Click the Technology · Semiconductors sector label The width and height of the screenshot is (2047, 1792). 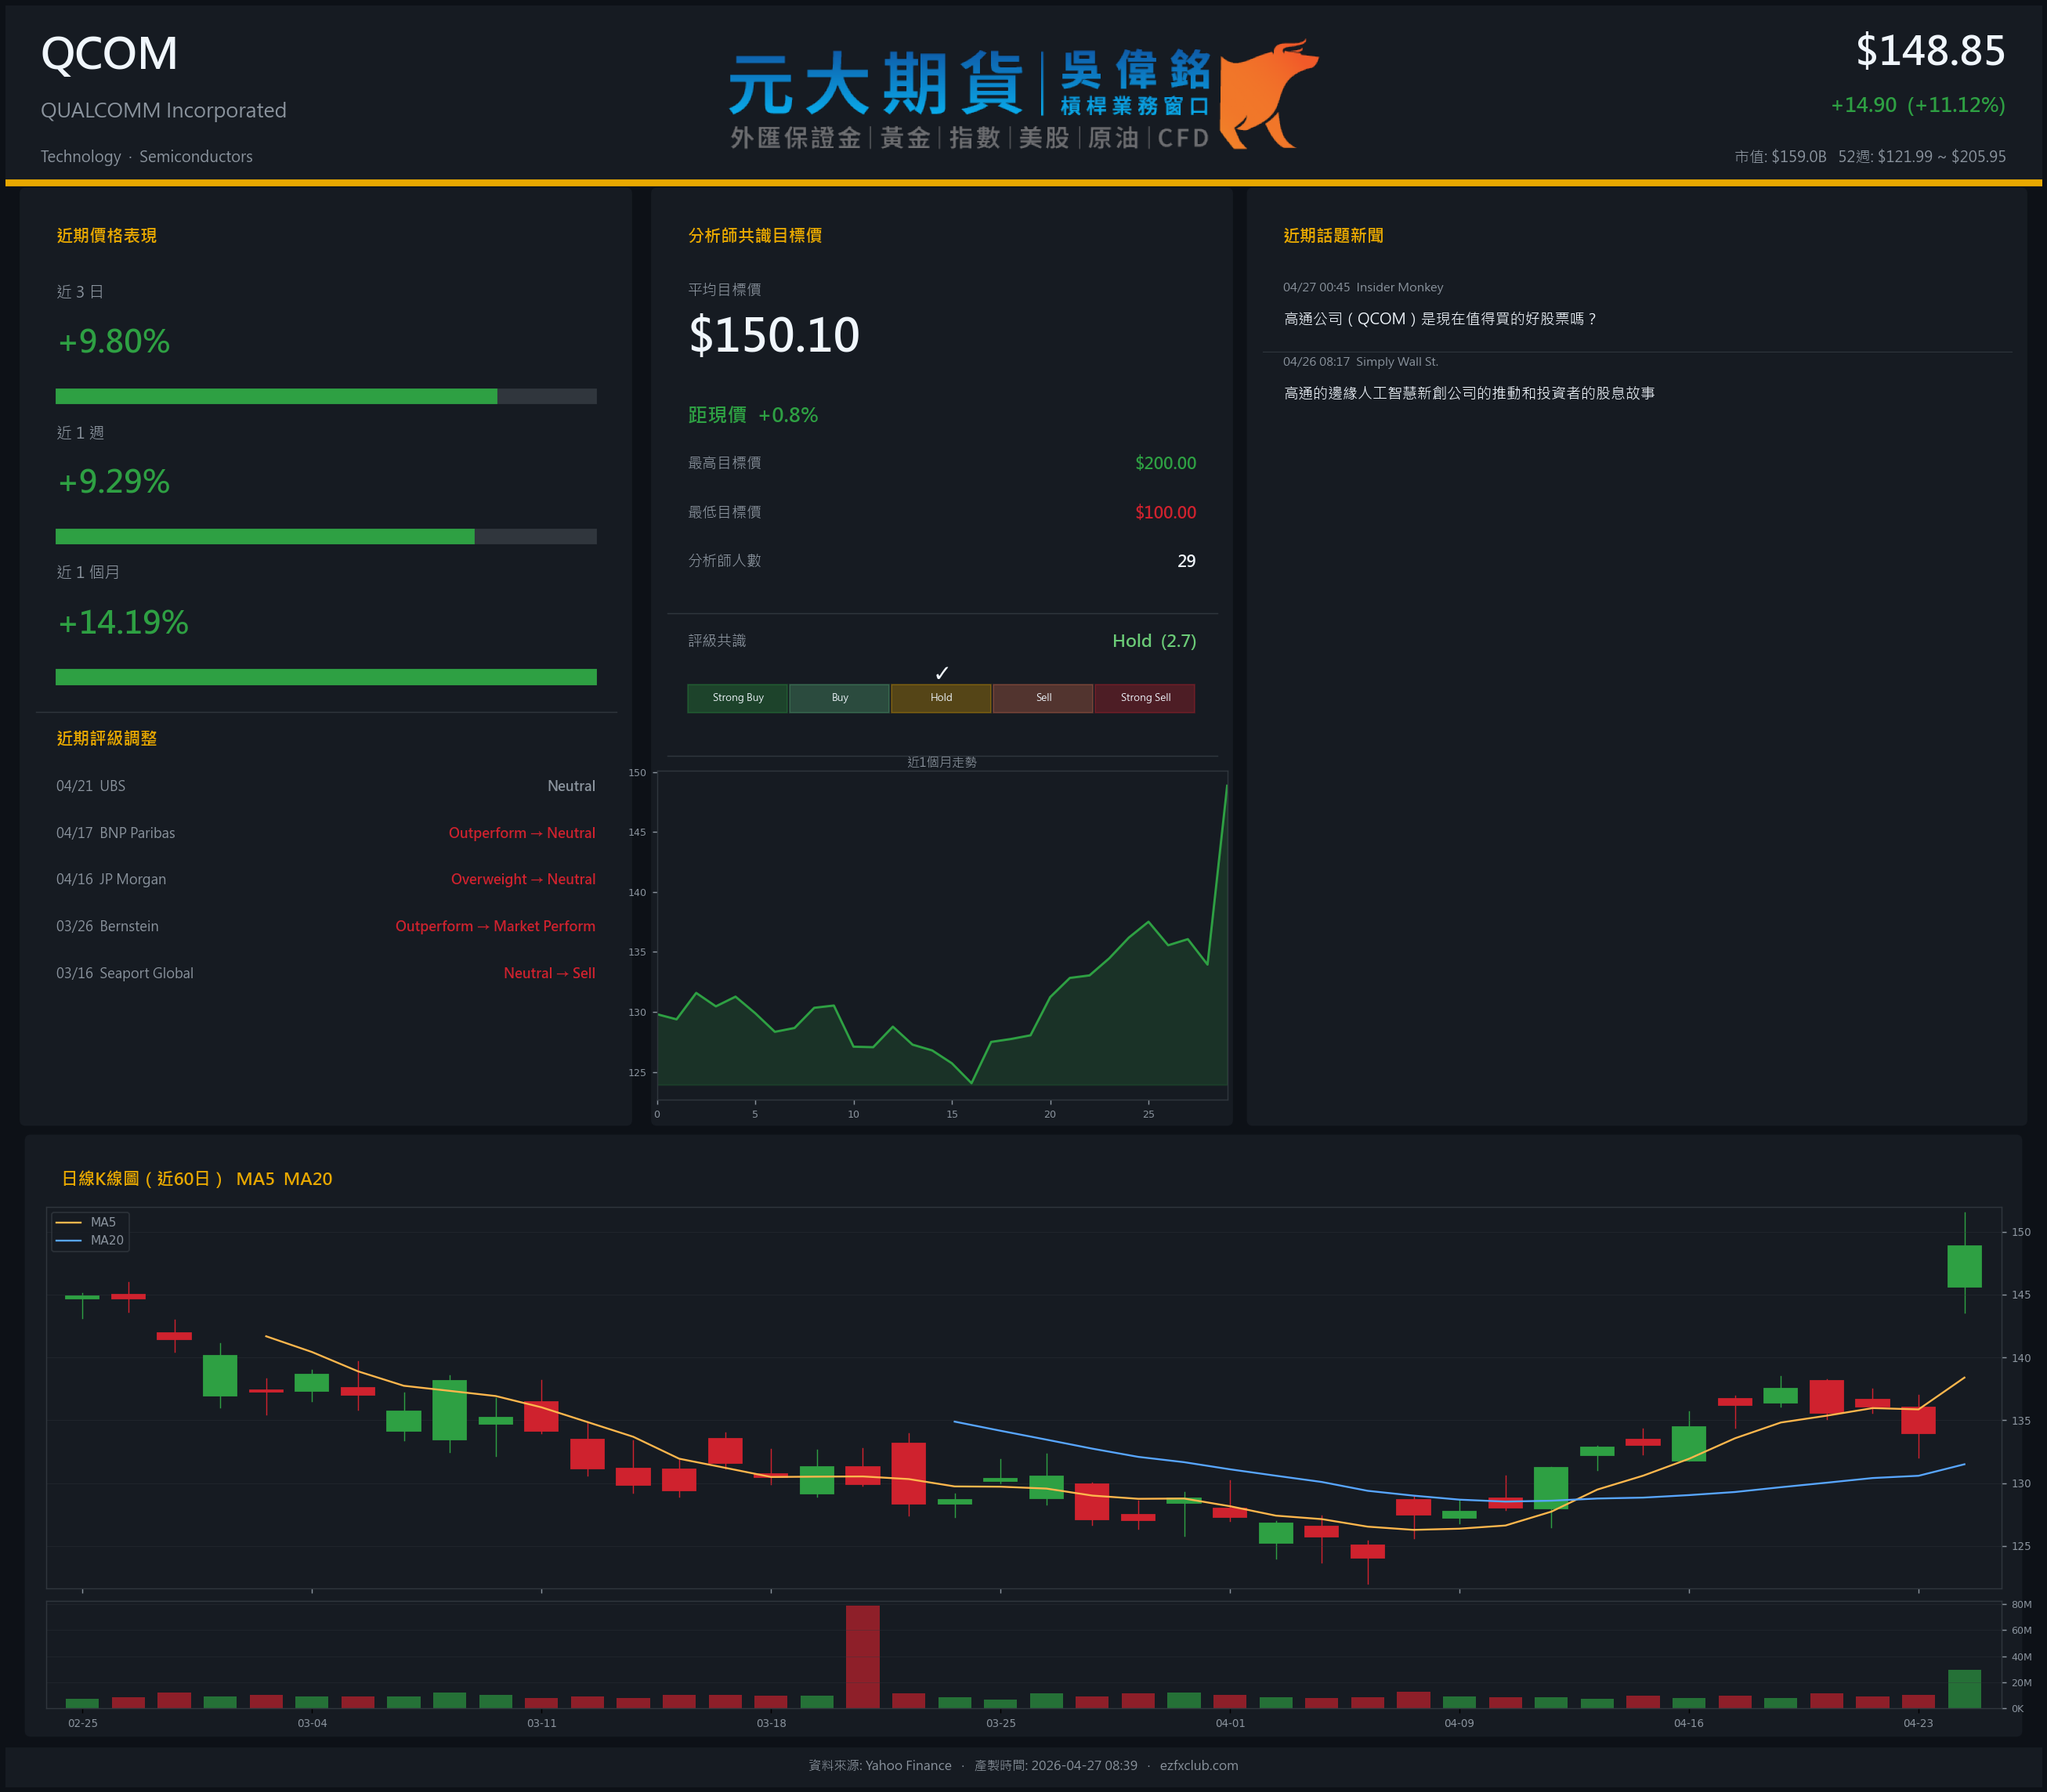[146, 156]
